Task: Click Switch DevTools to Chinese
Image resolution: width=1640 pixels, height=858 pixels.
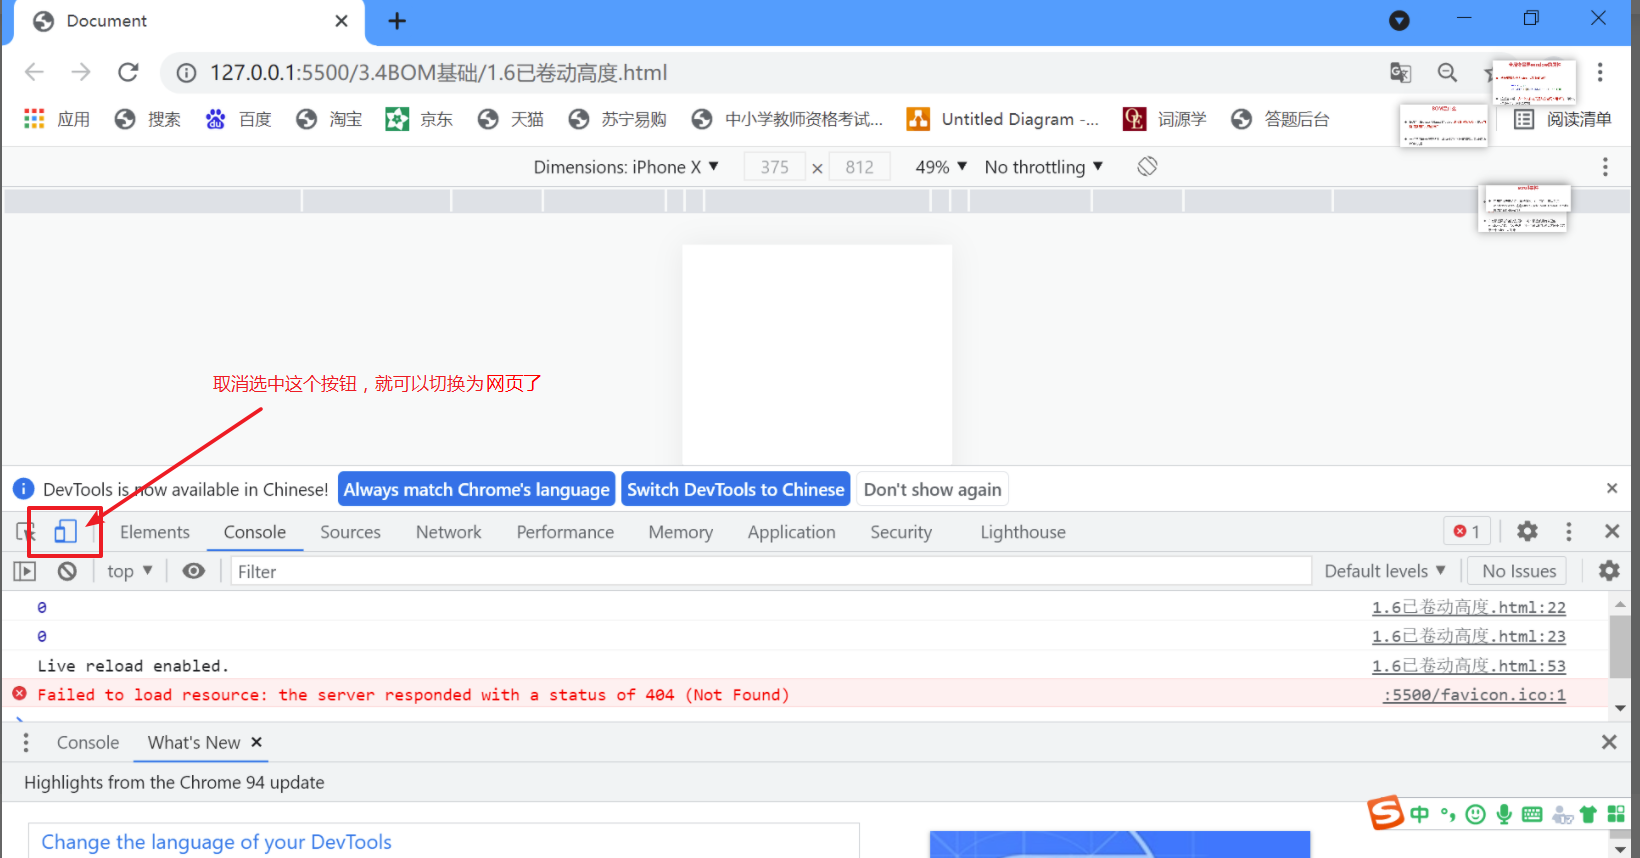Action: [x=736, y=490]
